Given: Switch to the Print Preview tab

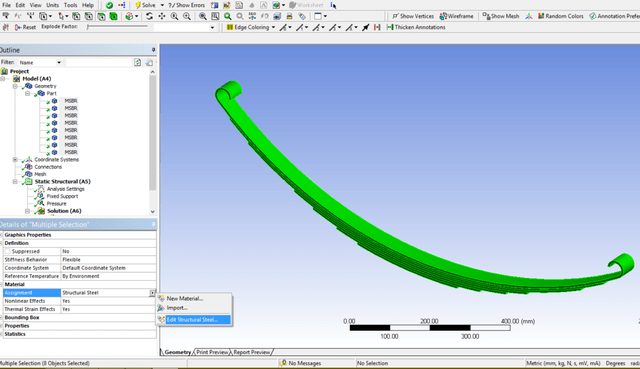Looking at the screenshot, I should (212, 352).
